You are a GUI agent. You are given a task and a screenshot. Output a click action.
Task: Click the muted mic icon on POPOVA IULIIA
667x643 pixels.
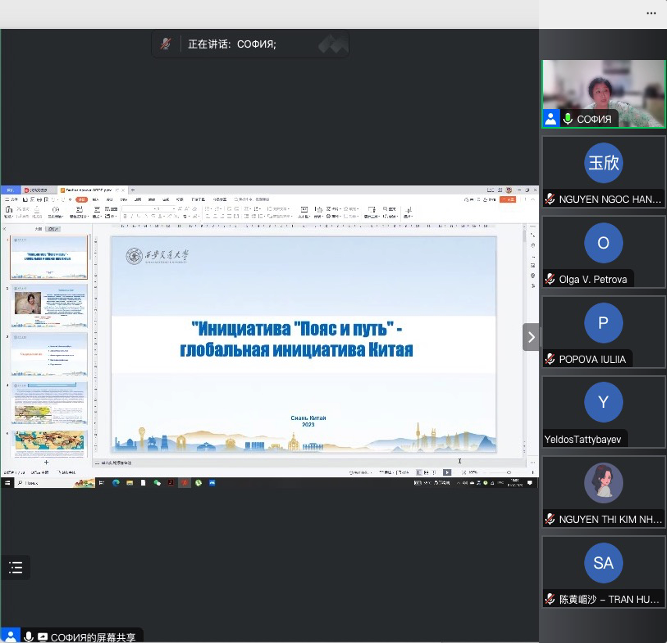tap(550, 359)
